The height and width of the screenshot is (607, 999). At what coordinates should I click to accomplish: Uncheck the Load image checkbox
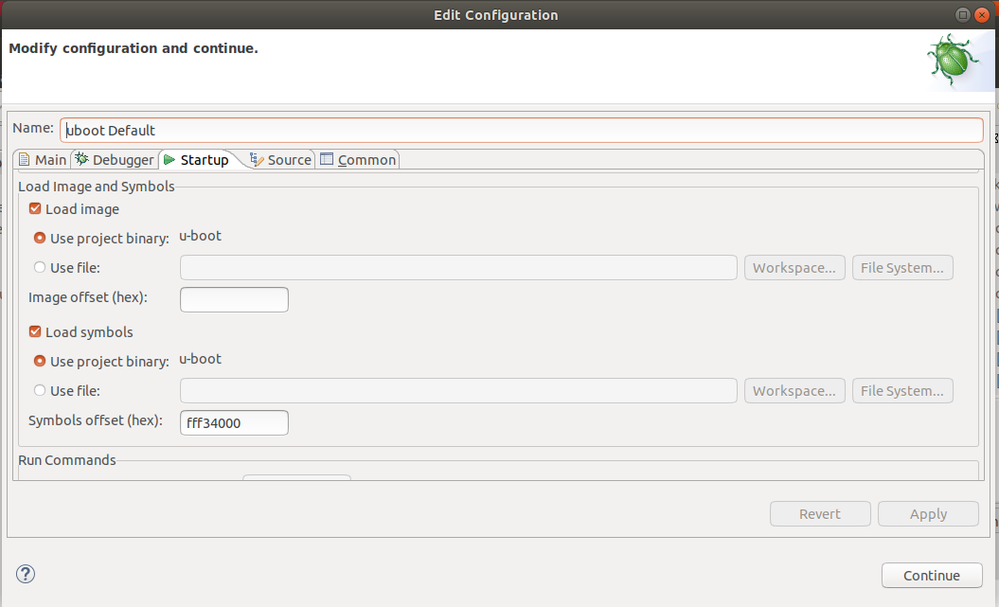click(x=36, y=209)
